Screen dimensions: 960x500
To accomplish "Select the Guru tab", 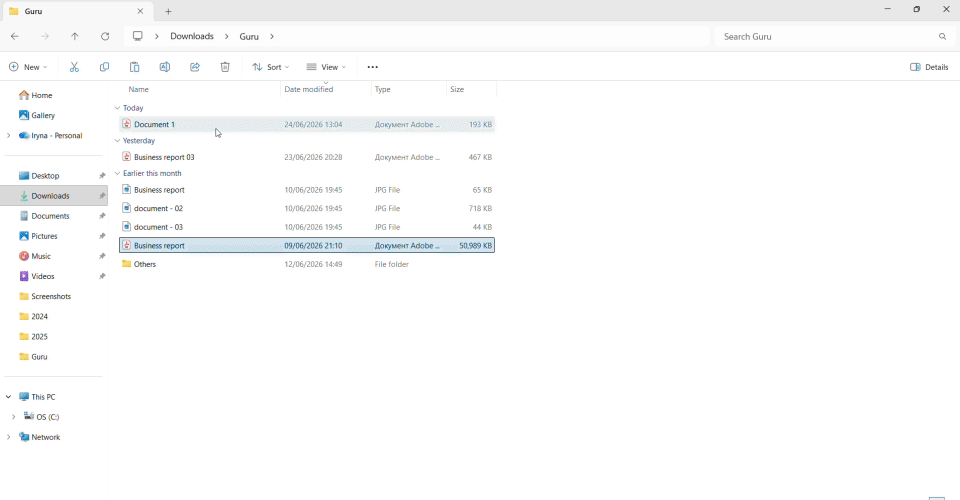I will pos(77,11).
